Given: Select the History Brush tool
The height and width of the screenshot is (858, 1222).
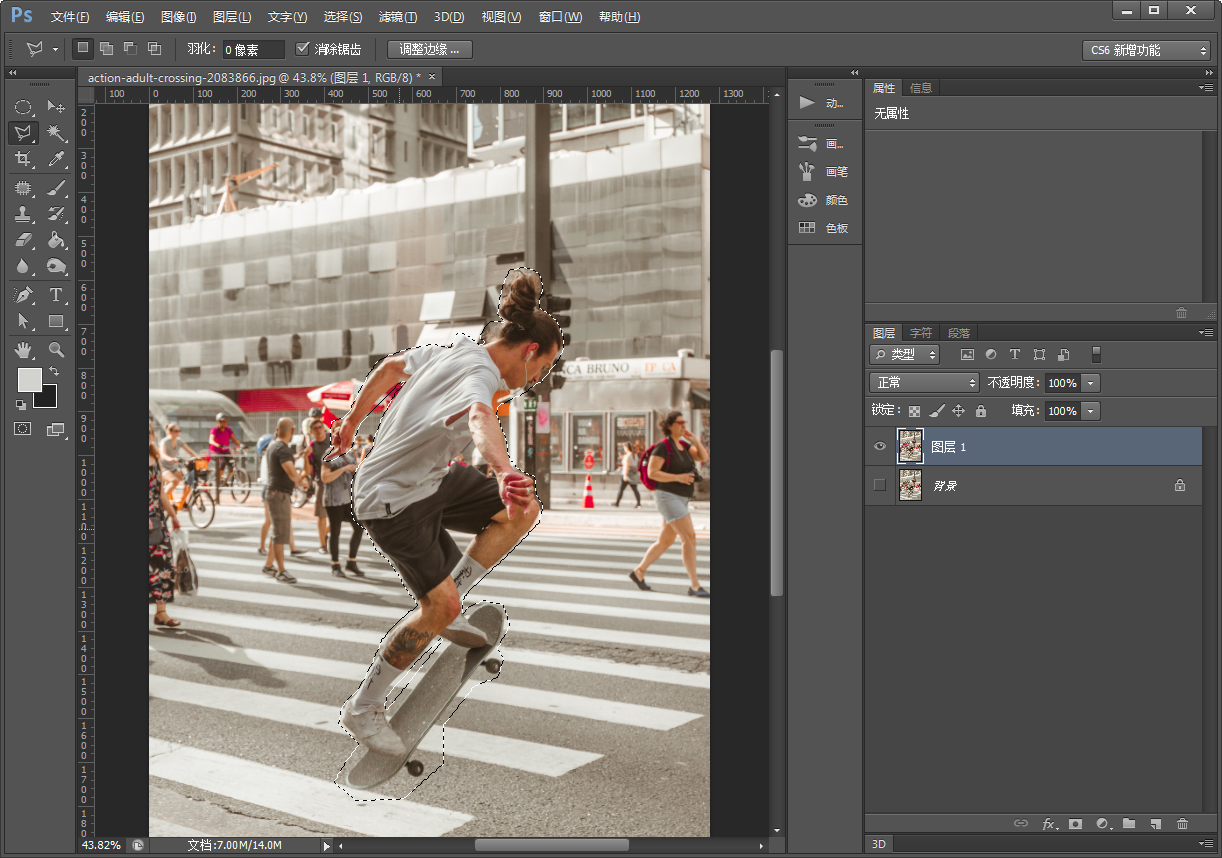Looking at the screenshot, I should [x=56, y=214].
